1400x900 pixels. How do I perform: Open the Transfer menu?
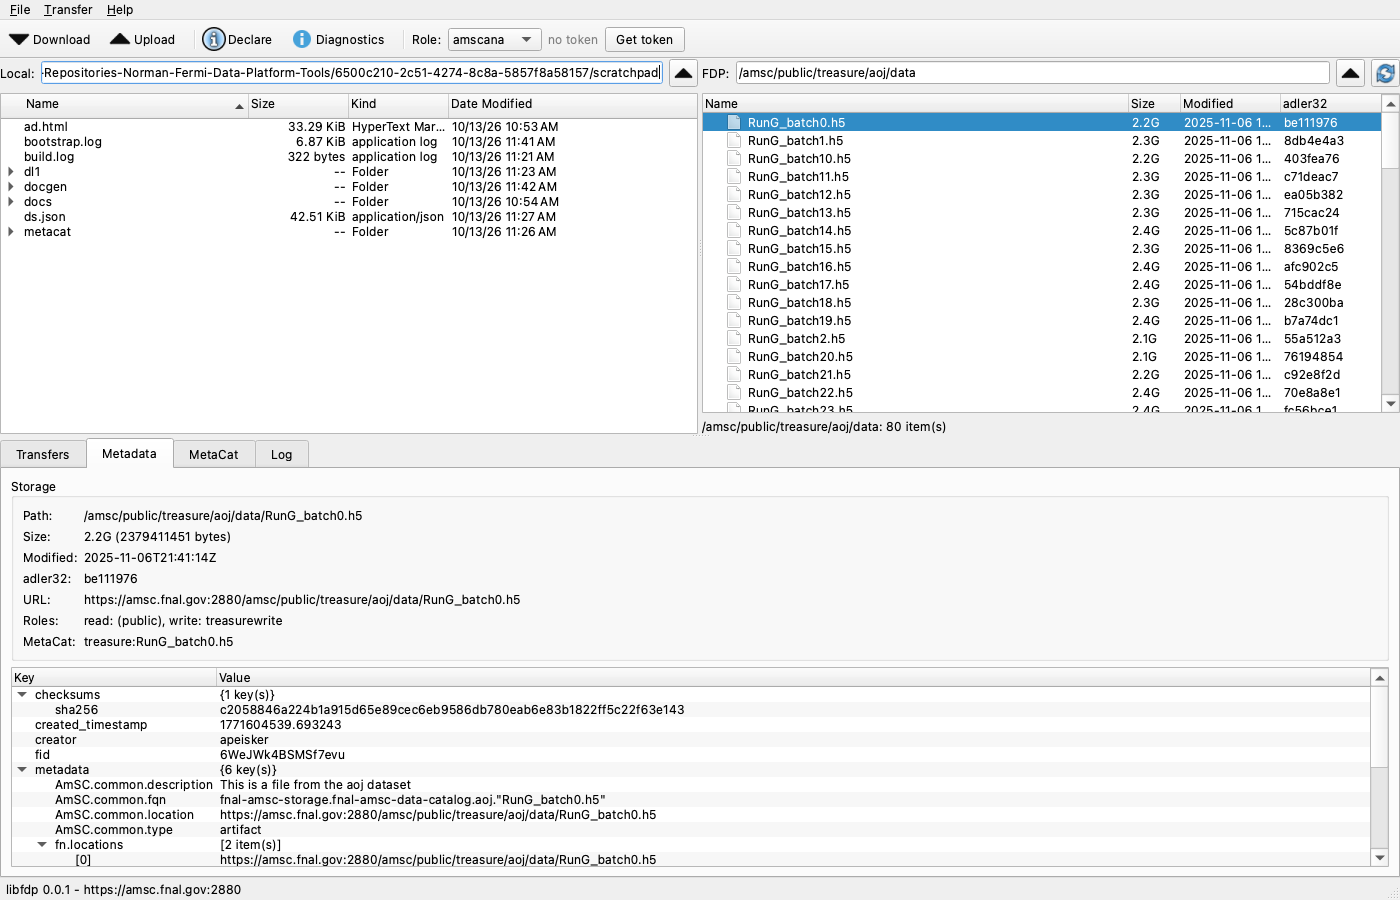pos(68,10)
